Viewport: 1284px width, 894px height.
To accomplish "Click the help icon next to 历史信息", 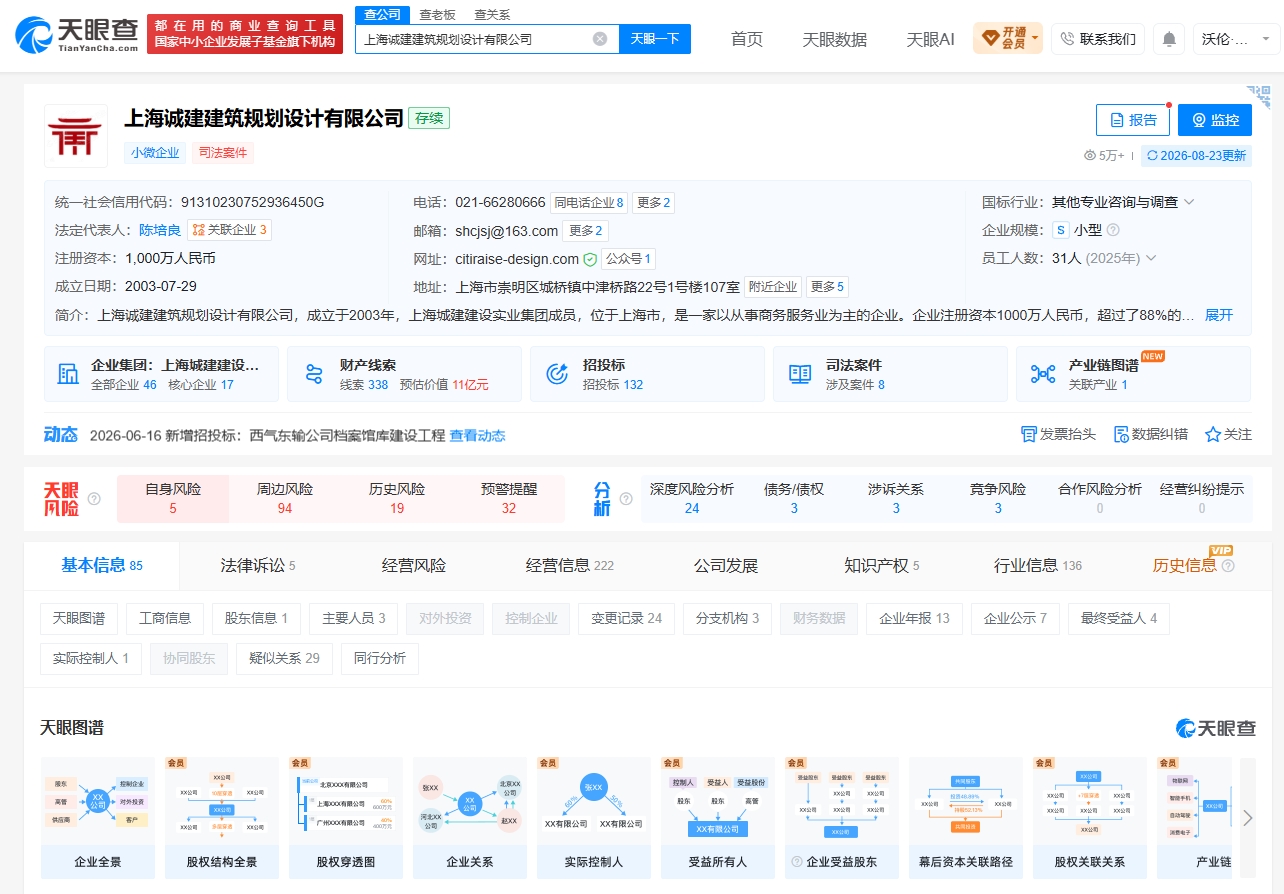I will pyautogui.click(x=1228, y=566).
